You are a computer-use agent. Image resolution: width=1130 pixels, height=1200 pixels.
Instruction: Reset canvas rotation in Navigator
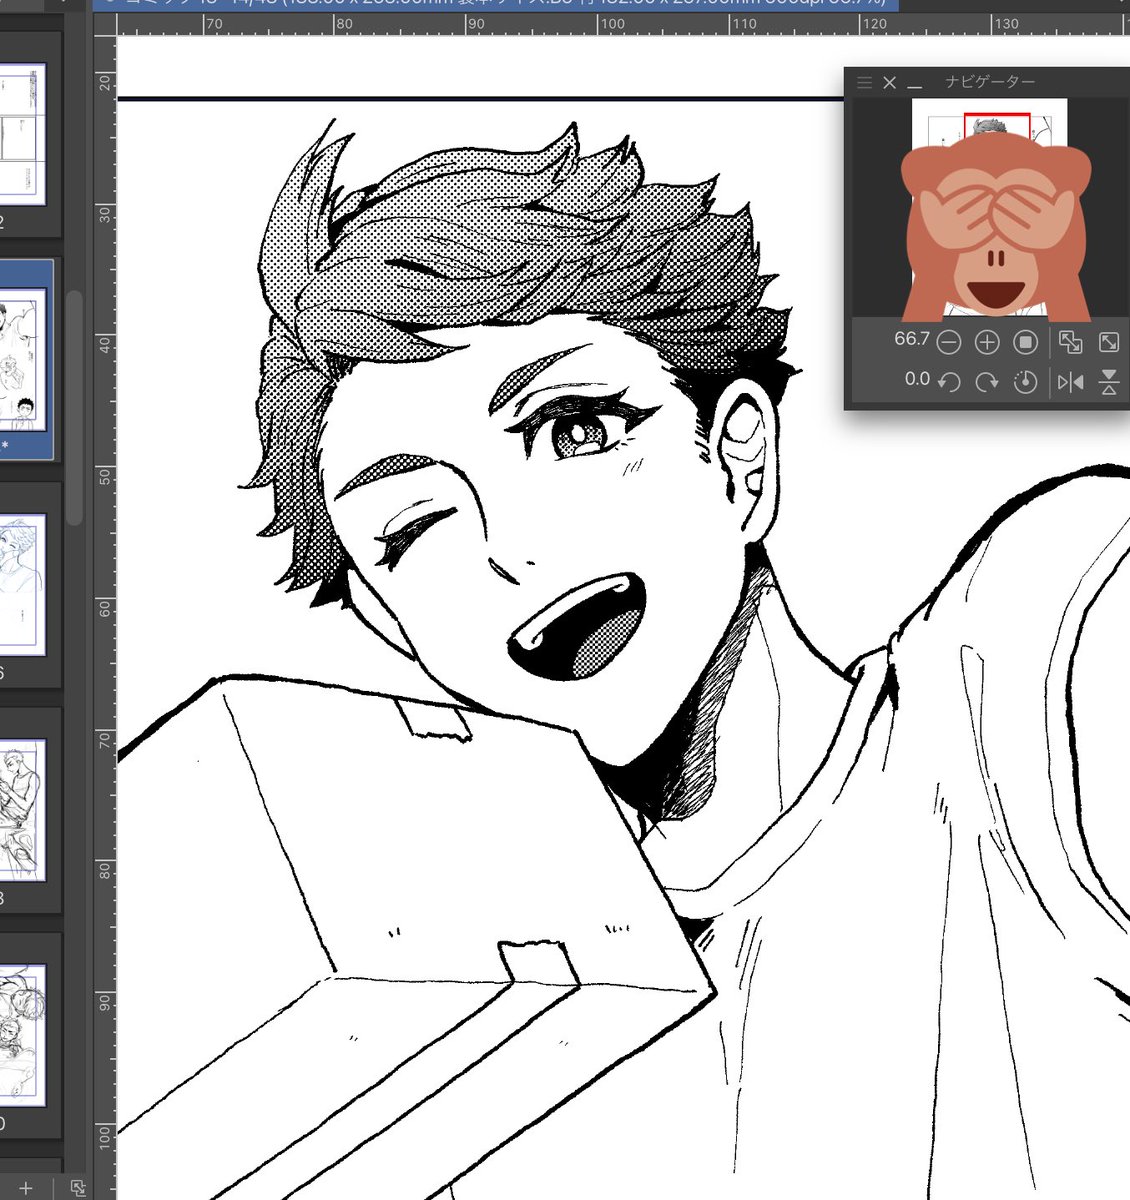(x=1025, y=382)
